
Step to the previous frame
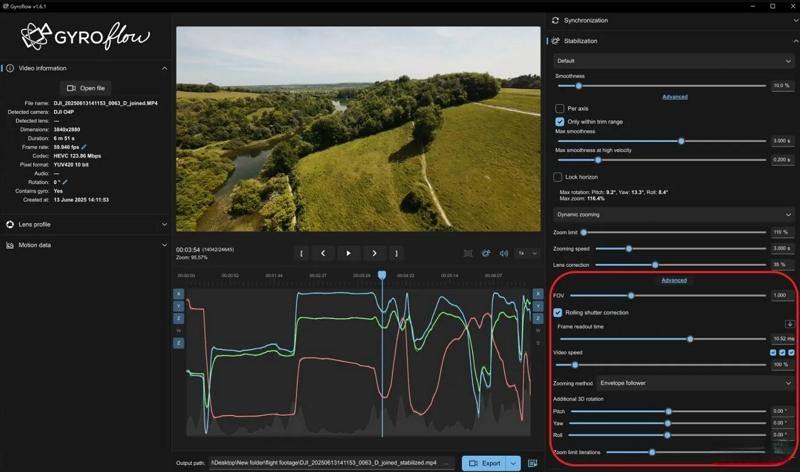coord(322,253)
